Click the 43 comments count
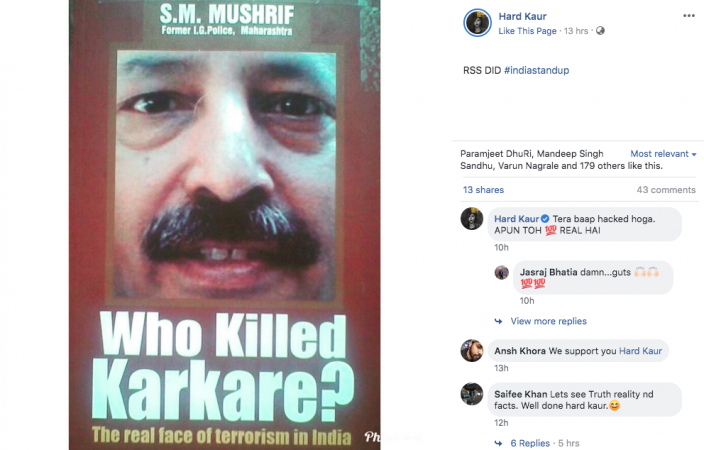Viewport: 704px width, 450px height. click(666, 190)
